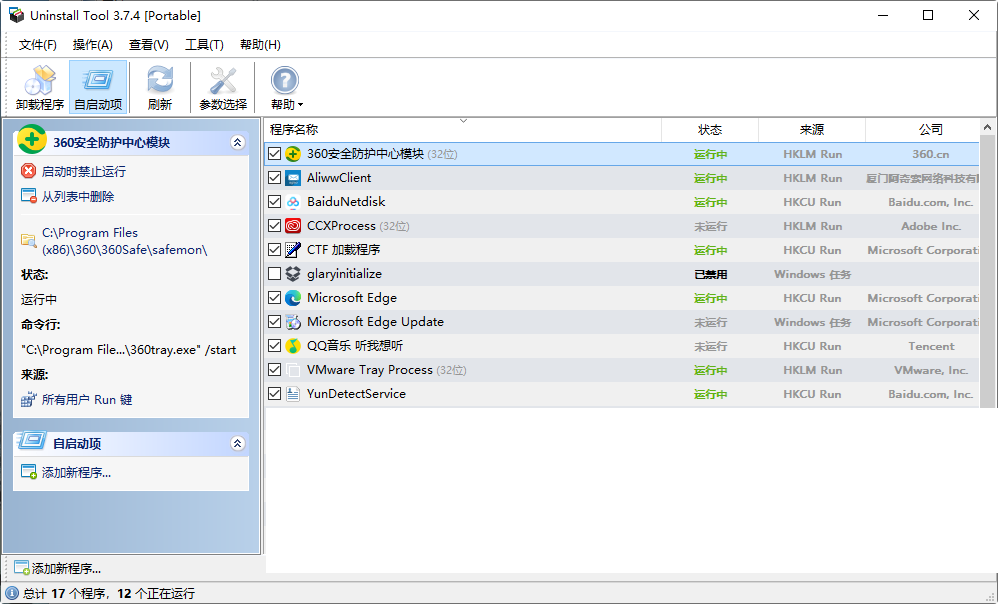Click the CTF 加载程序 row icon
This screenshot has width=998, height=604.
coord(293,250)
